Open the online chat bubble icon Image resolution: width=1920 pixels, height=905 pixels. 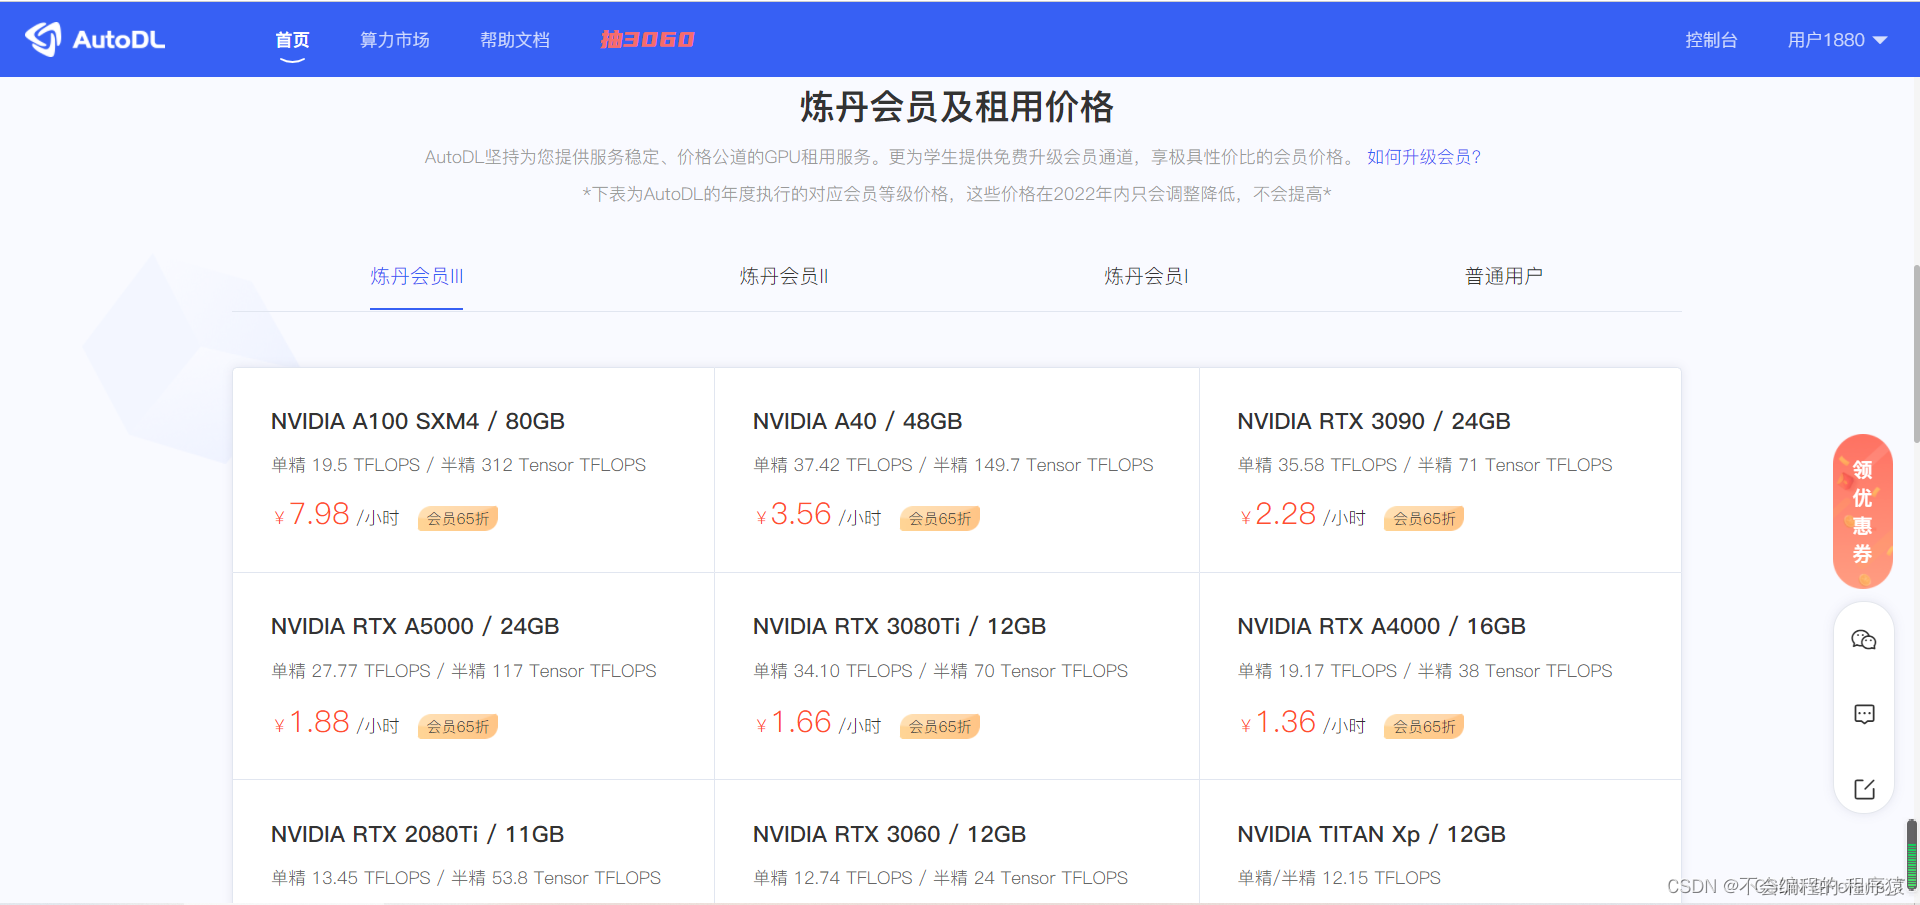coord(1863,713)
